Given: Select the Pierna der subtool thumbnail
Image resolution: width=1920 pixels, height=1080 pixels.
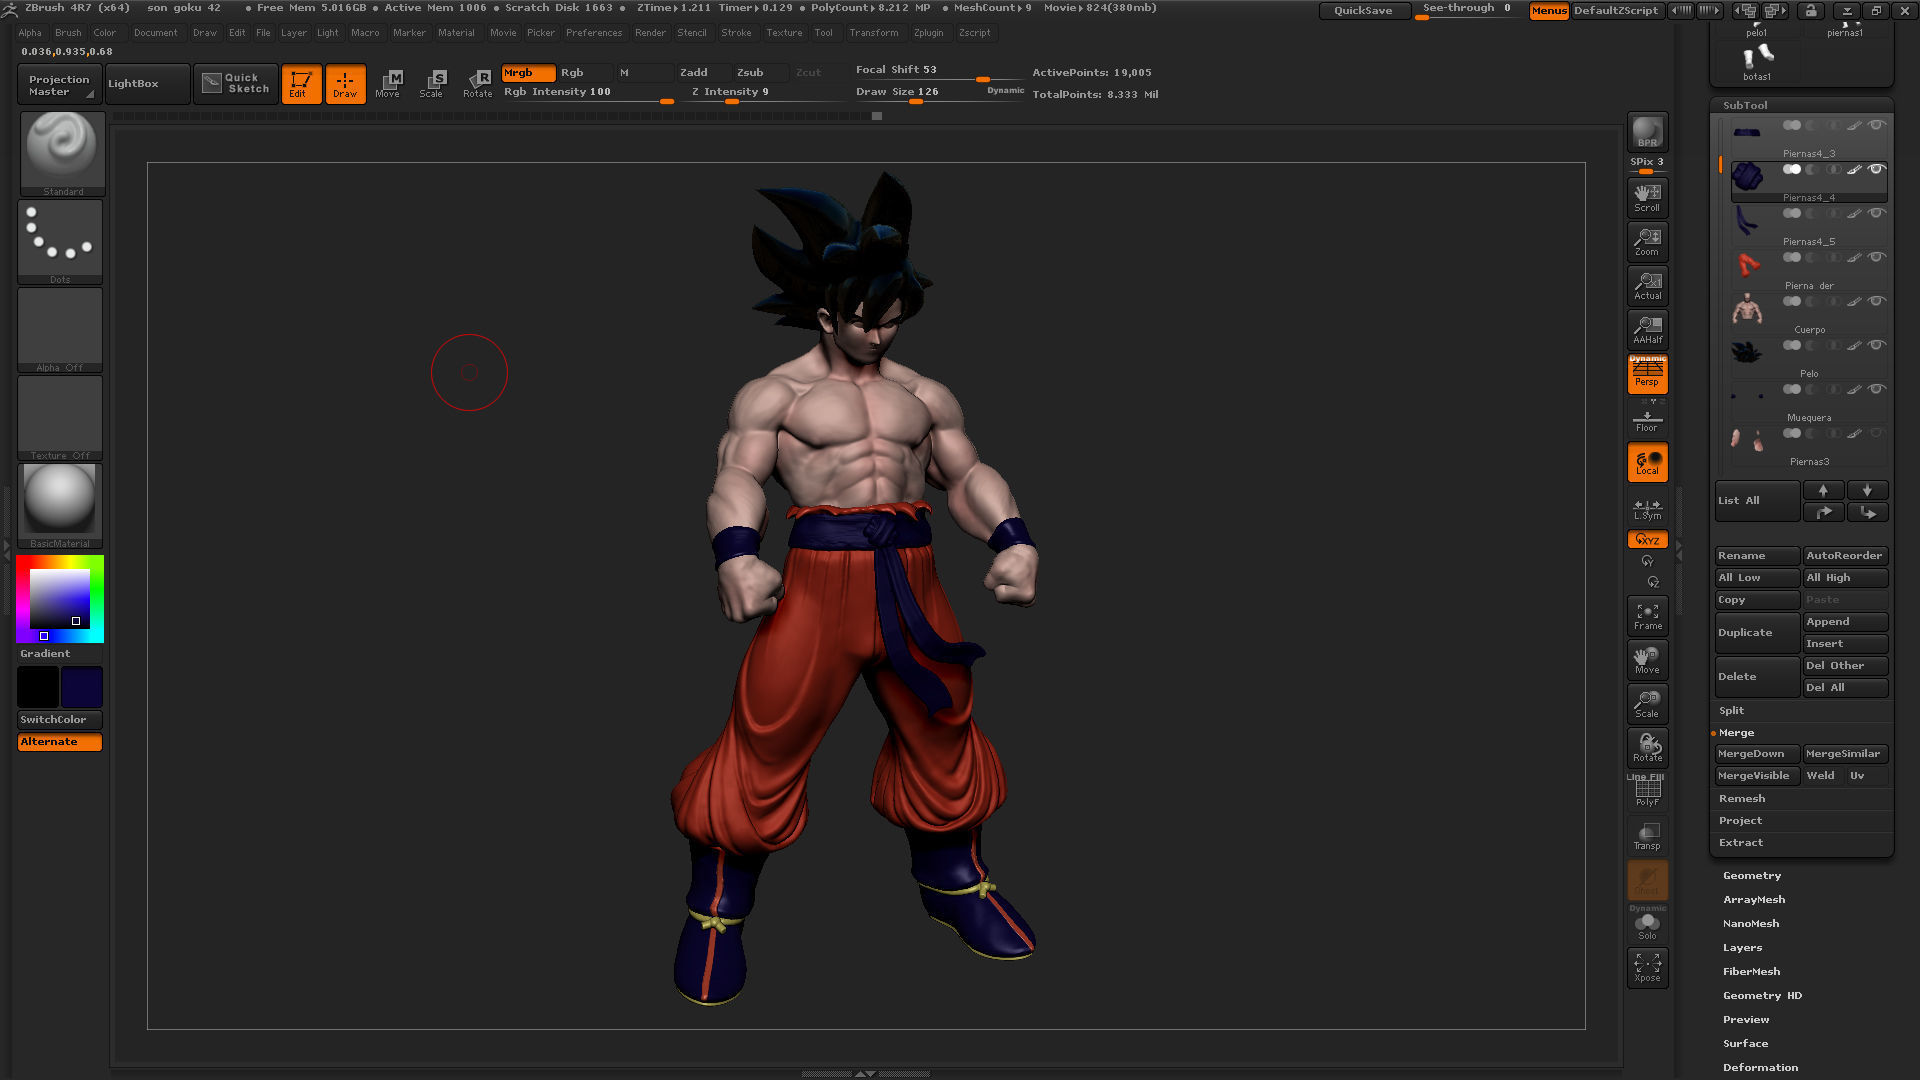Looking at the screenshot, I should (1748, 265).
